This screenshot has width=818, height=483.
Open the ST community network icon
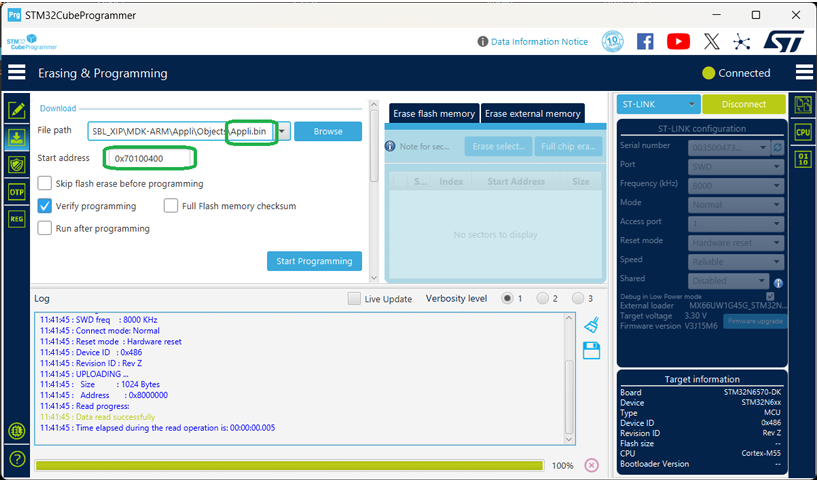coord(741,42)
